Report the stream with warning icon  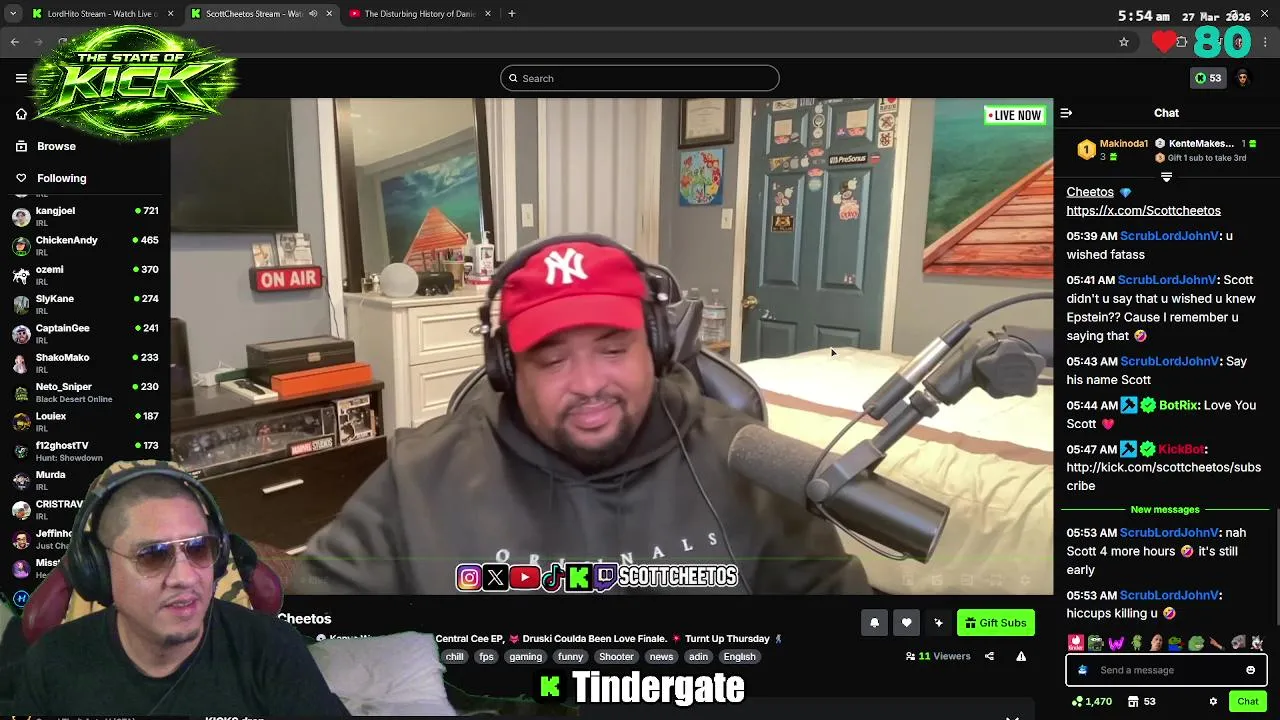[x=1021, y=656]
